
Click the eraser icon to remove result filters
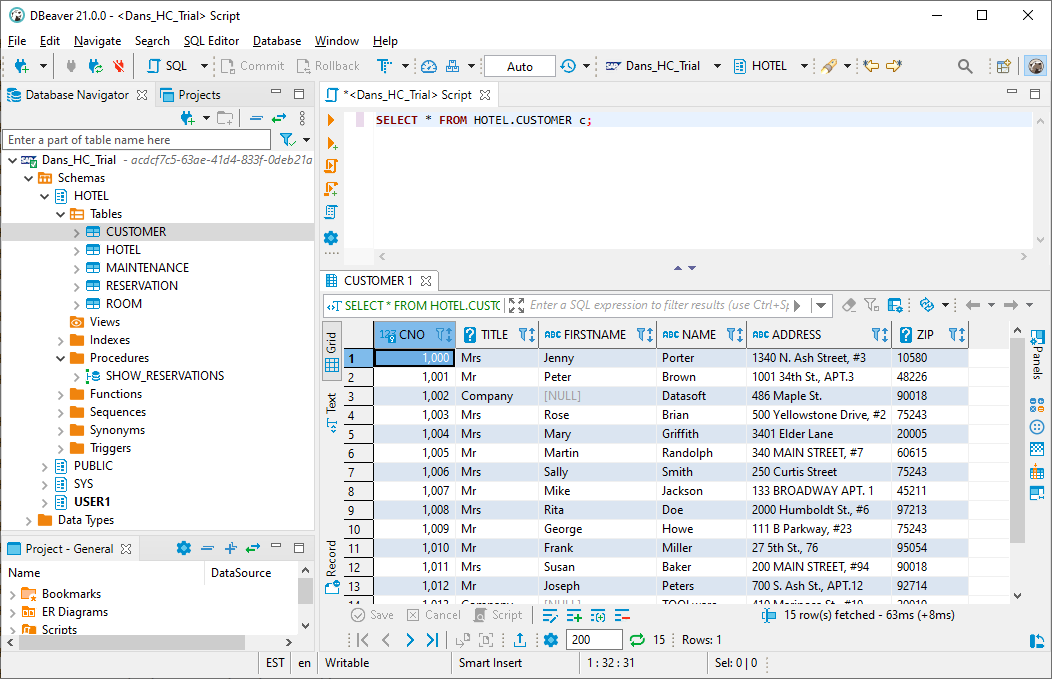(849, 305)
